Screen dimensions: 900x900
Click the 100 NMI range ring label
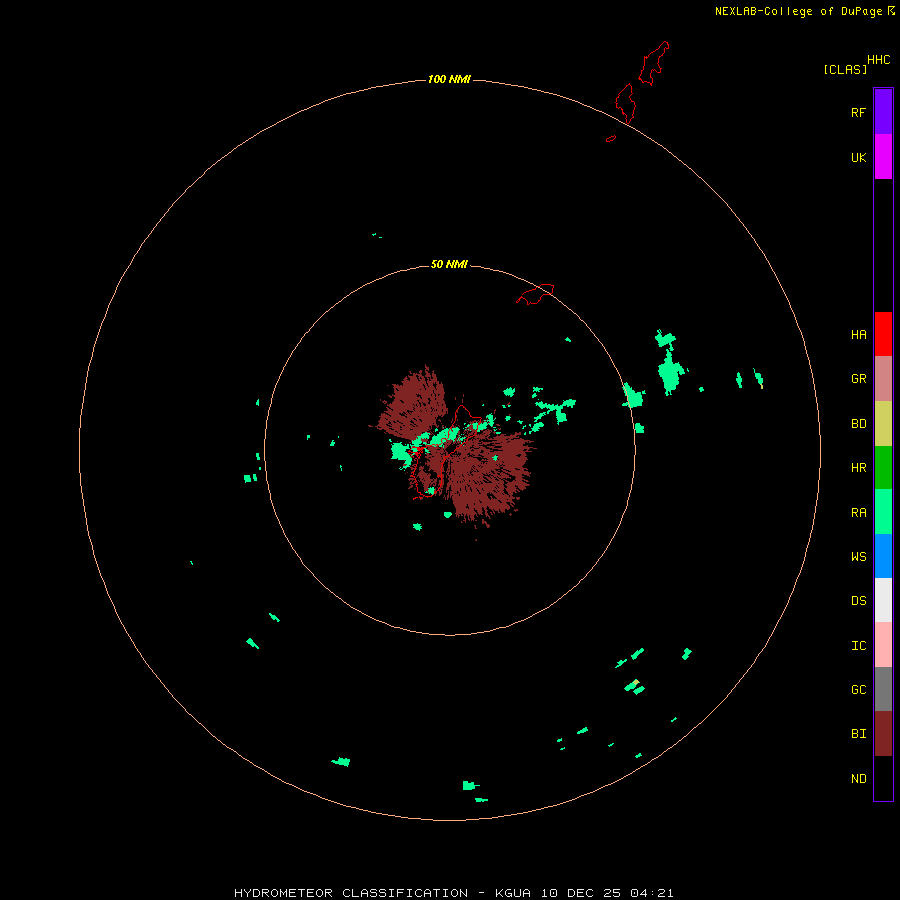pos(449,79)
